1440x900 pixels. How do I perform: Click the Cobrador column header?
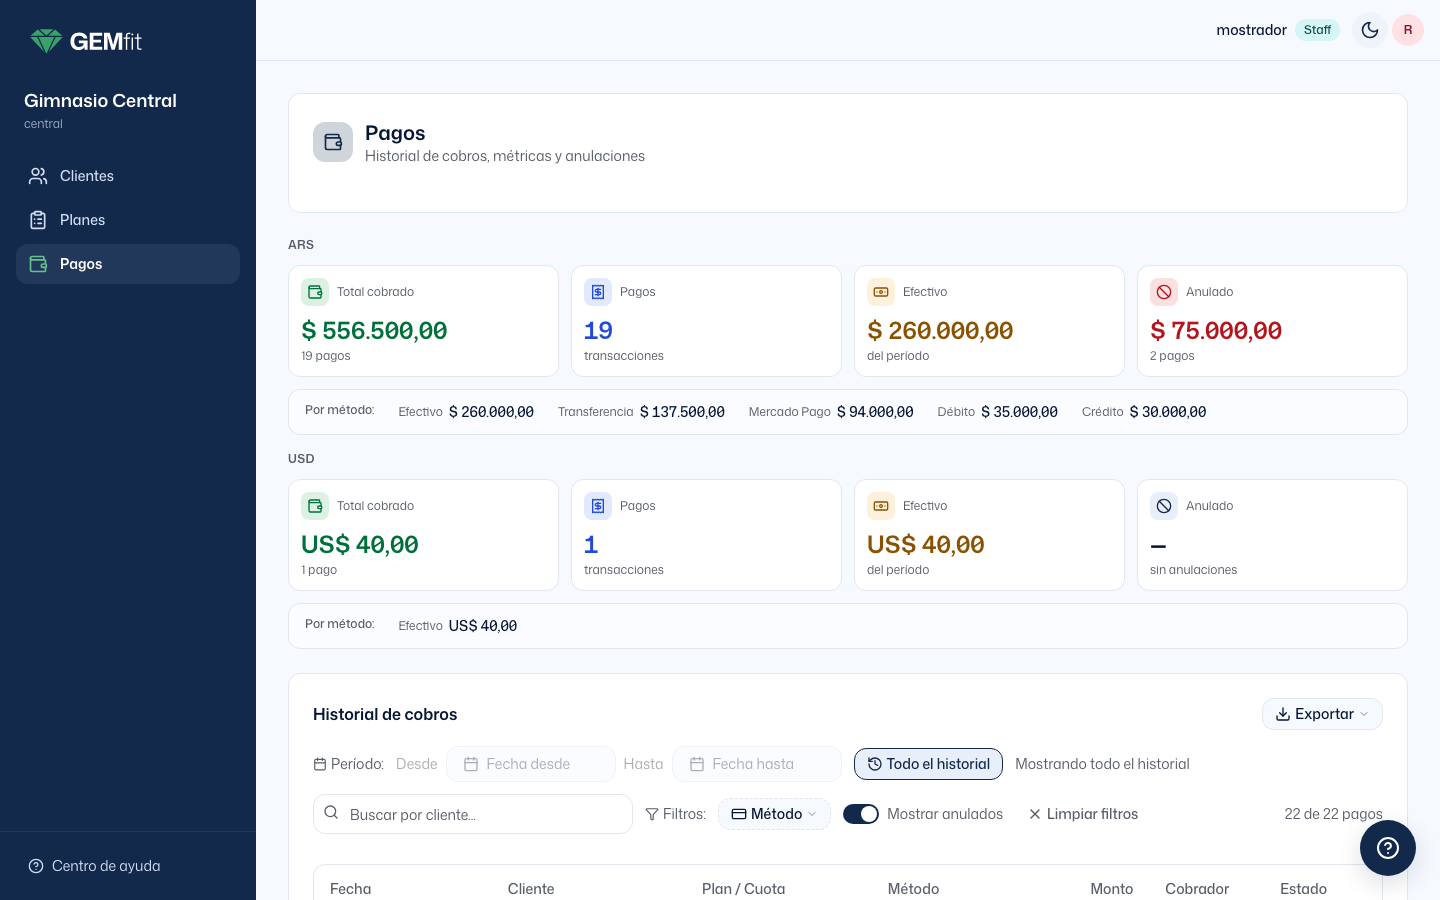pos(1197,889)
